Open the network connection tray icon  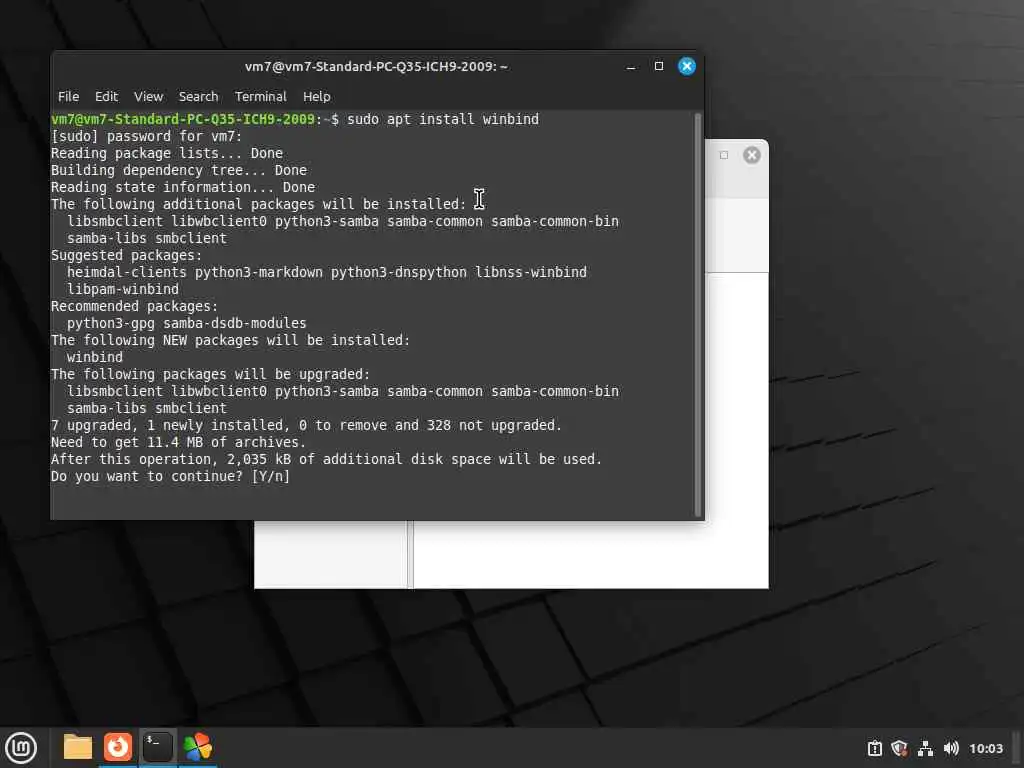925,748
